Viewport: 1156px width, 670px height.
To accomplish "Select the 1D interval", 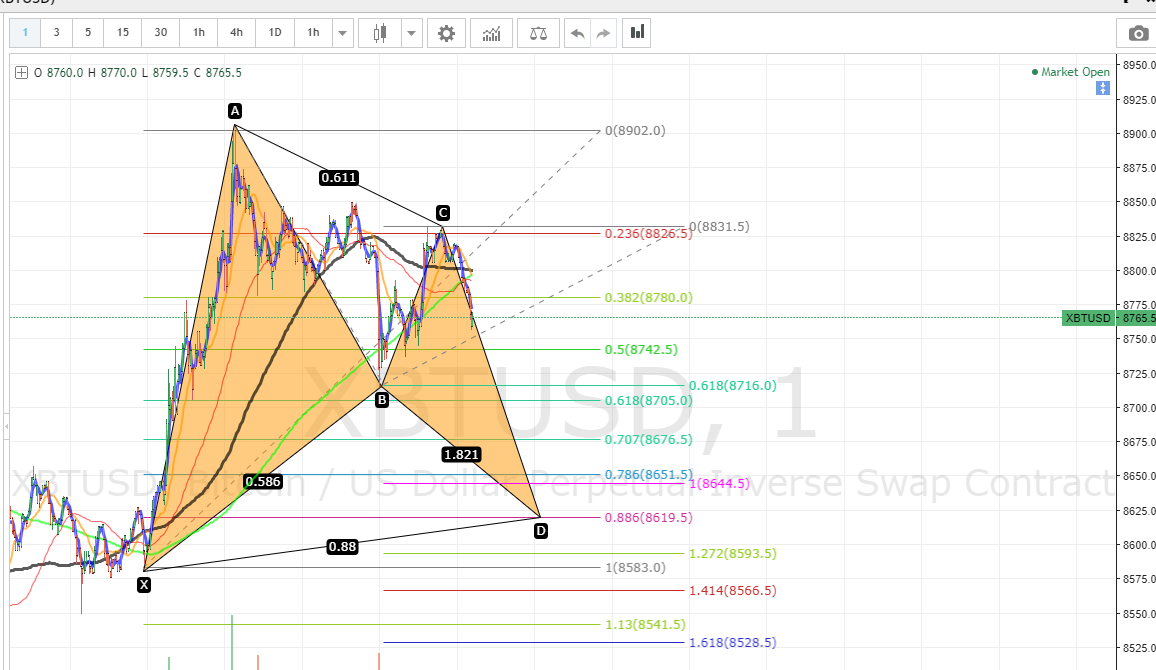I will [x=274, y=32].
